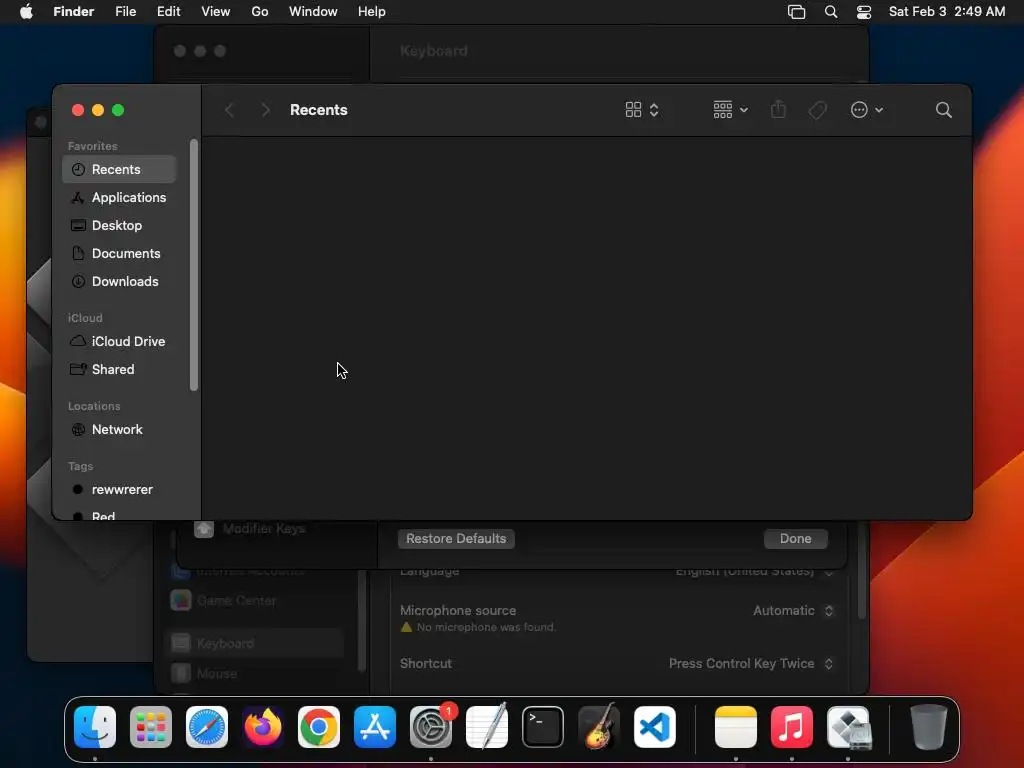Select Network under Locations

(x=120, y=430)
